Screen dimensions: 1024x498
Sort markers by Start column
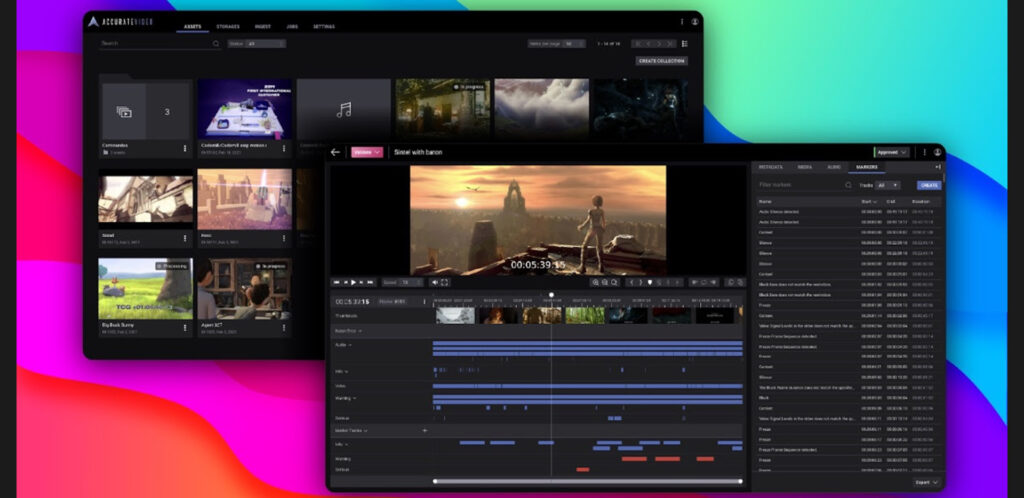[x=869, y=202]
